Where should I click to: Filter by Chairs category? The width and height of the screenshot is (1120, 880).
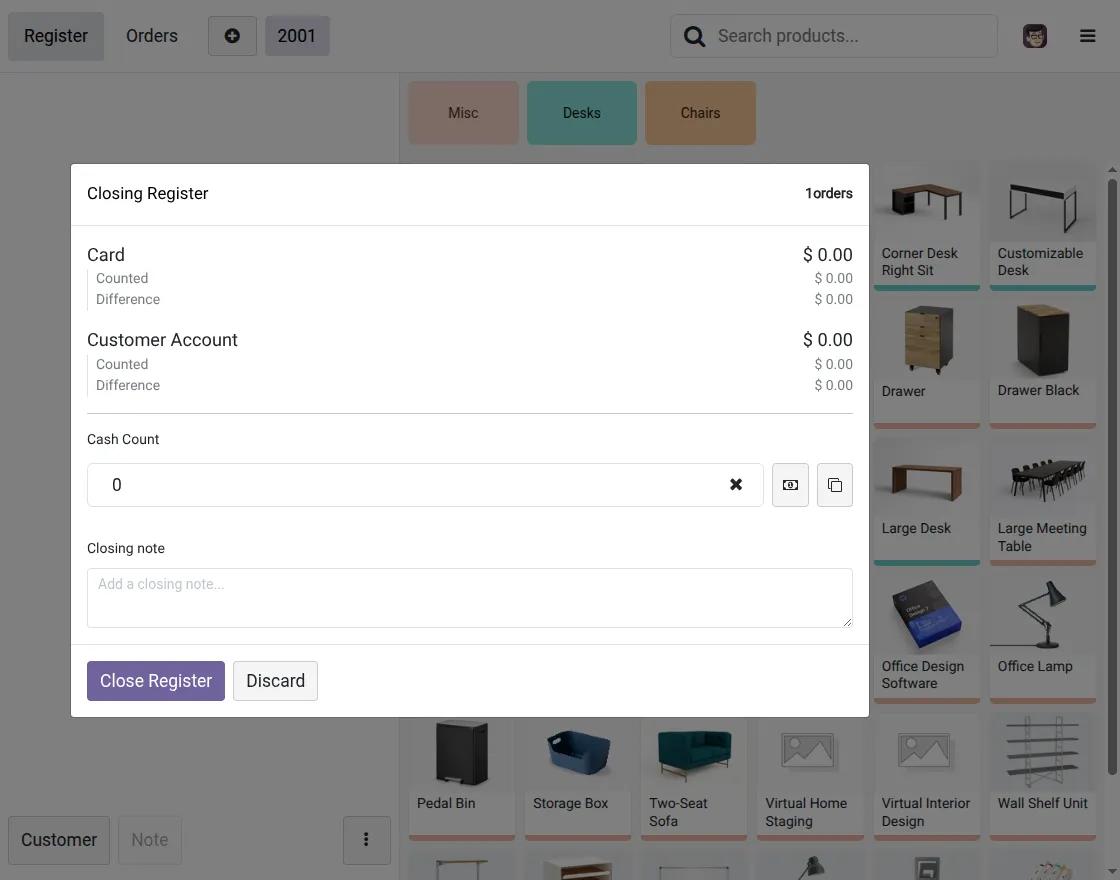(x=700, y=113)
